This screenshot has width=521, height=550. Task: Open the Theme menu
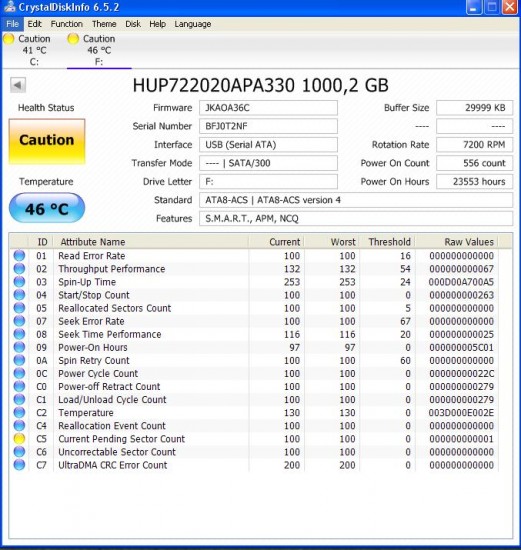[x=104, y=24]
